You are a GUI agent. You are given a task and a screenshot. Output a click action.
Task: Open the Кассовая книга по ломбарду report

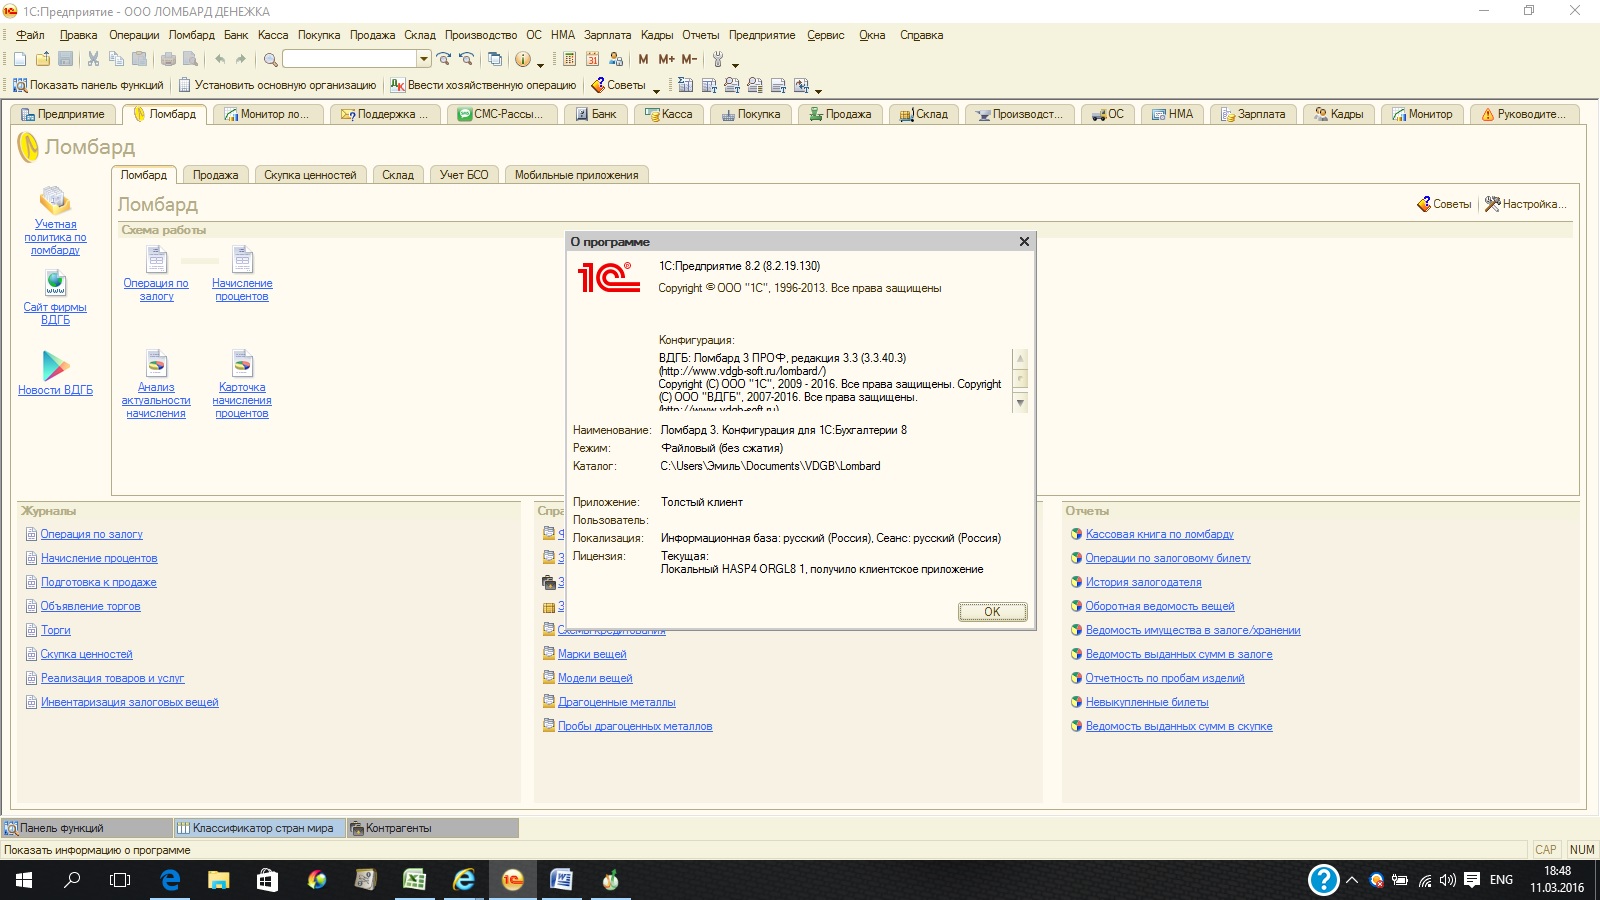(1159, 534)
